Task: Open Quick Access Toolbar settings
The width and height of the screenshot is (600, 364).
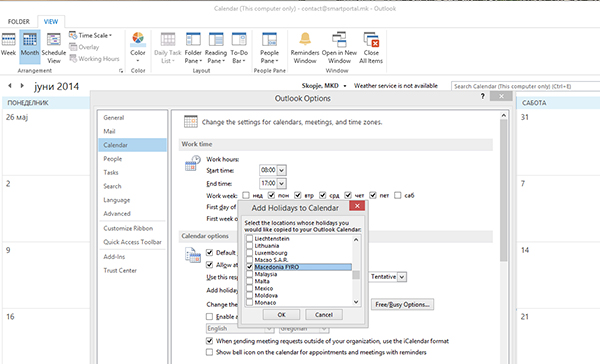Action: click(132, 242)
